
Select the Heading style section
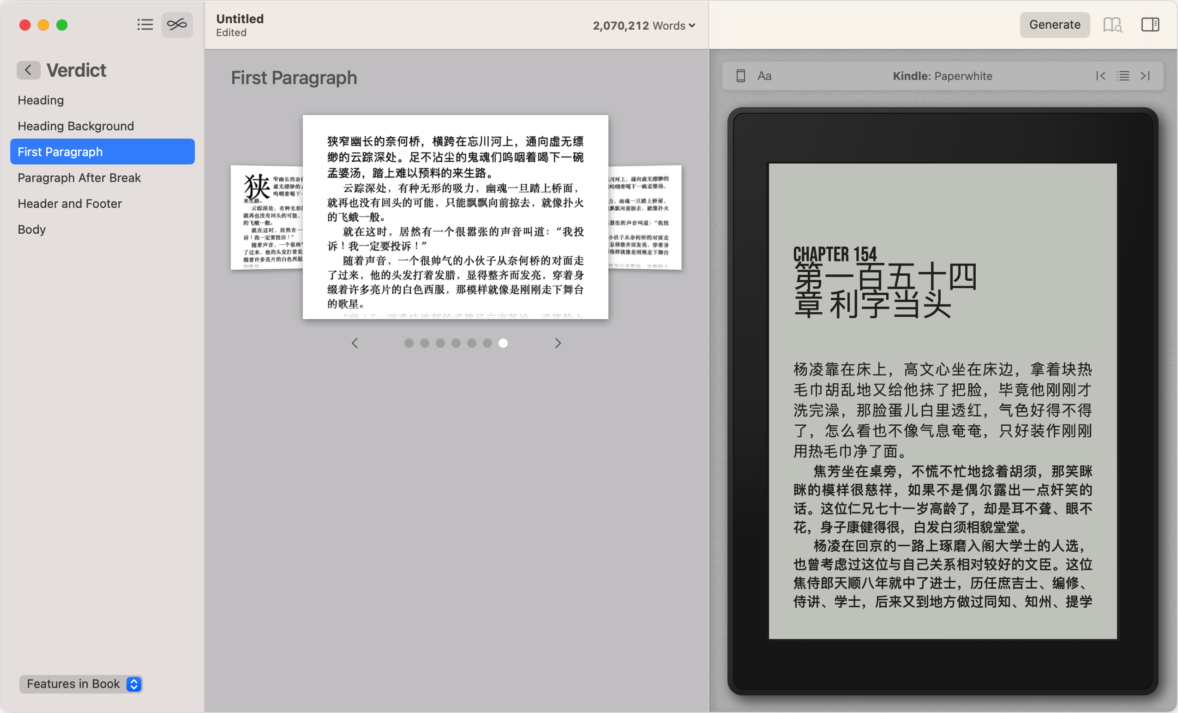[102, 100]
